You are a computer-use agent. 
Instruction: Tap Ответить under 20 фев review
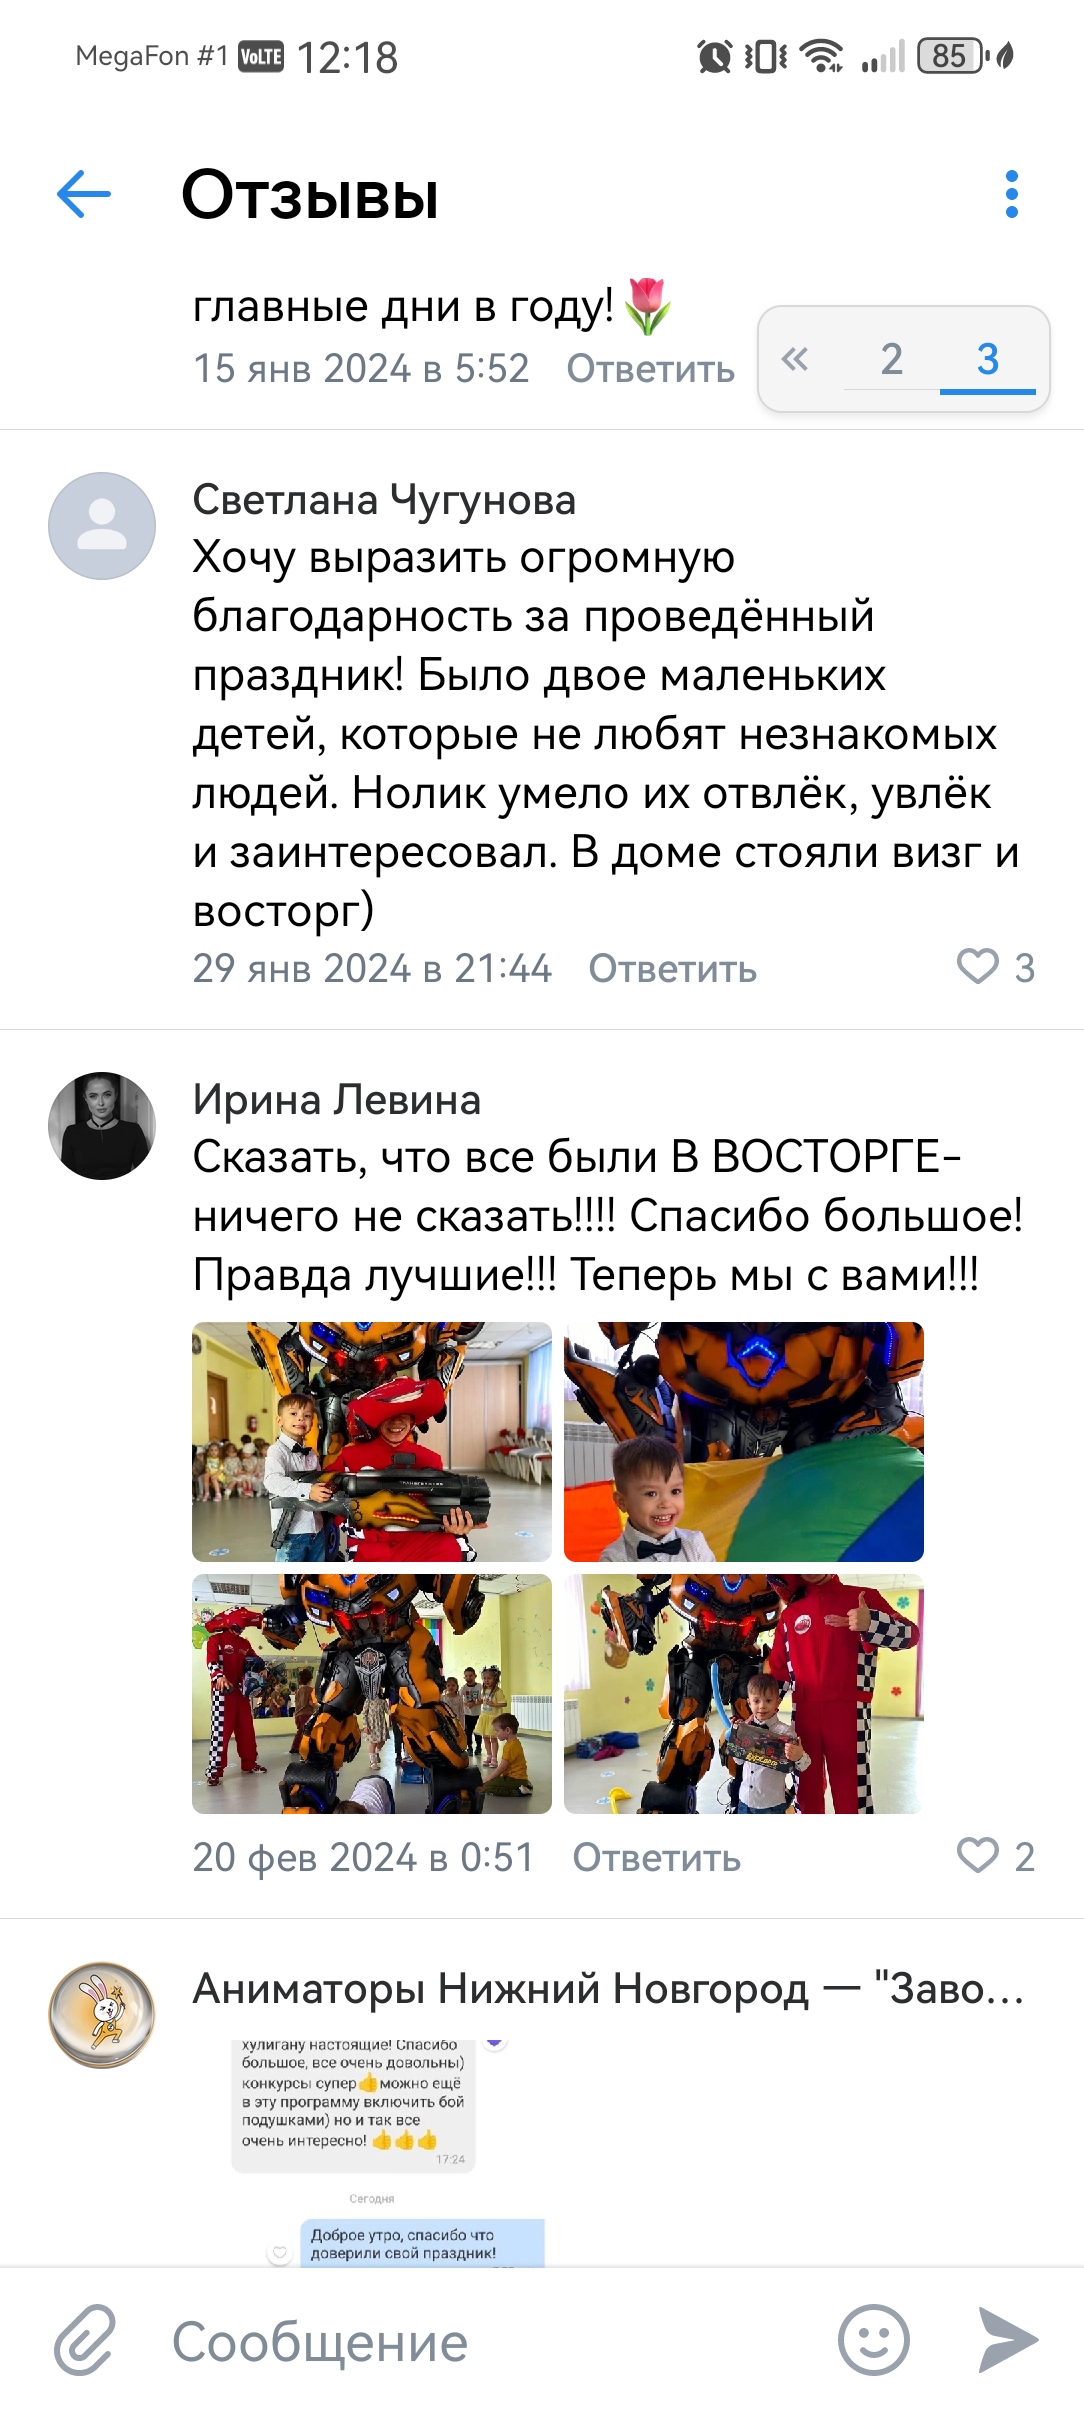(x=657, y=1857)
